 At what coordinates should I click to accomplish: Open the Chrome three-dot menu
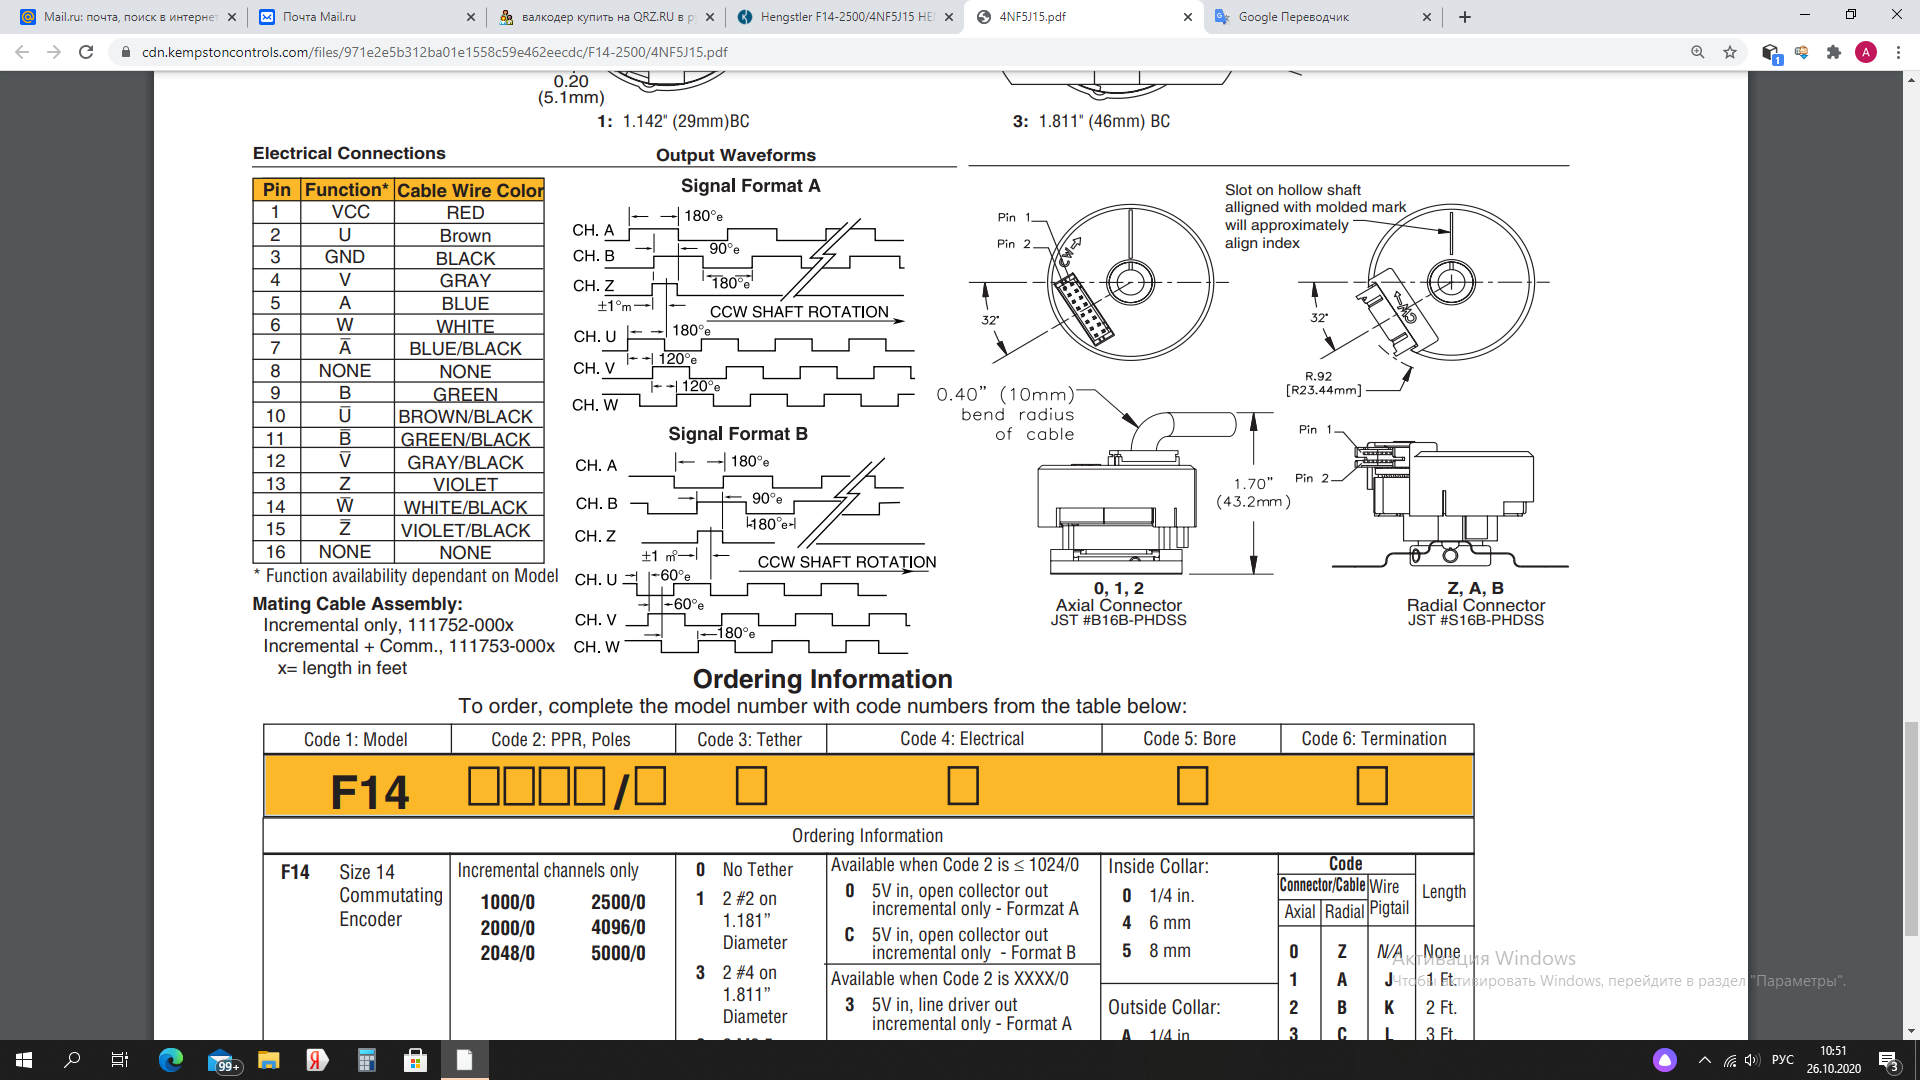pos(1898,52)
